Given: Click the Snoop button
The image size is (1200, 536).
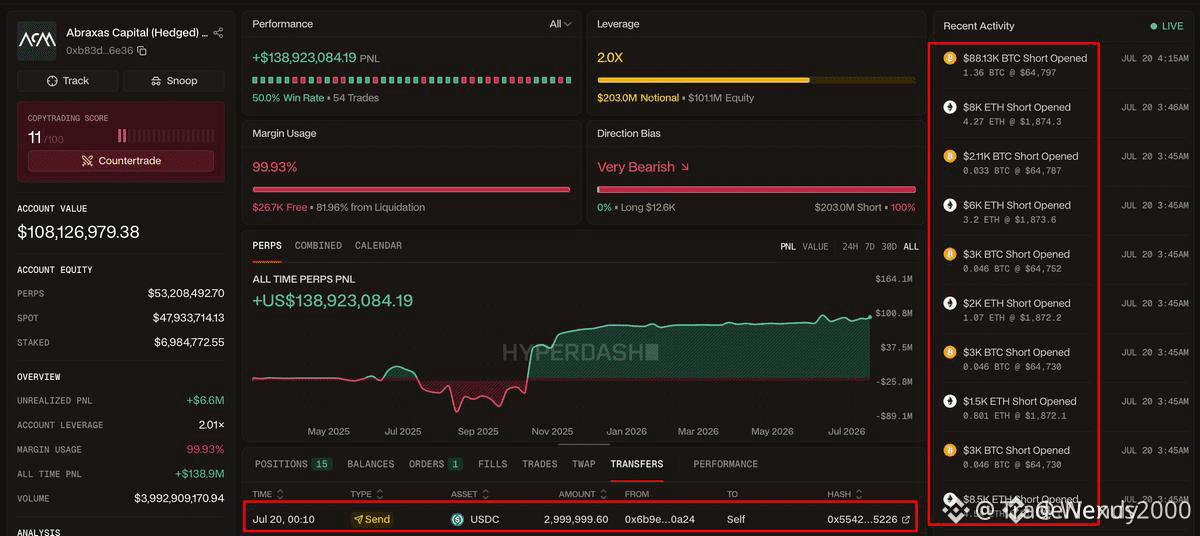Looking at the screenshot, I should coord(174,81).
